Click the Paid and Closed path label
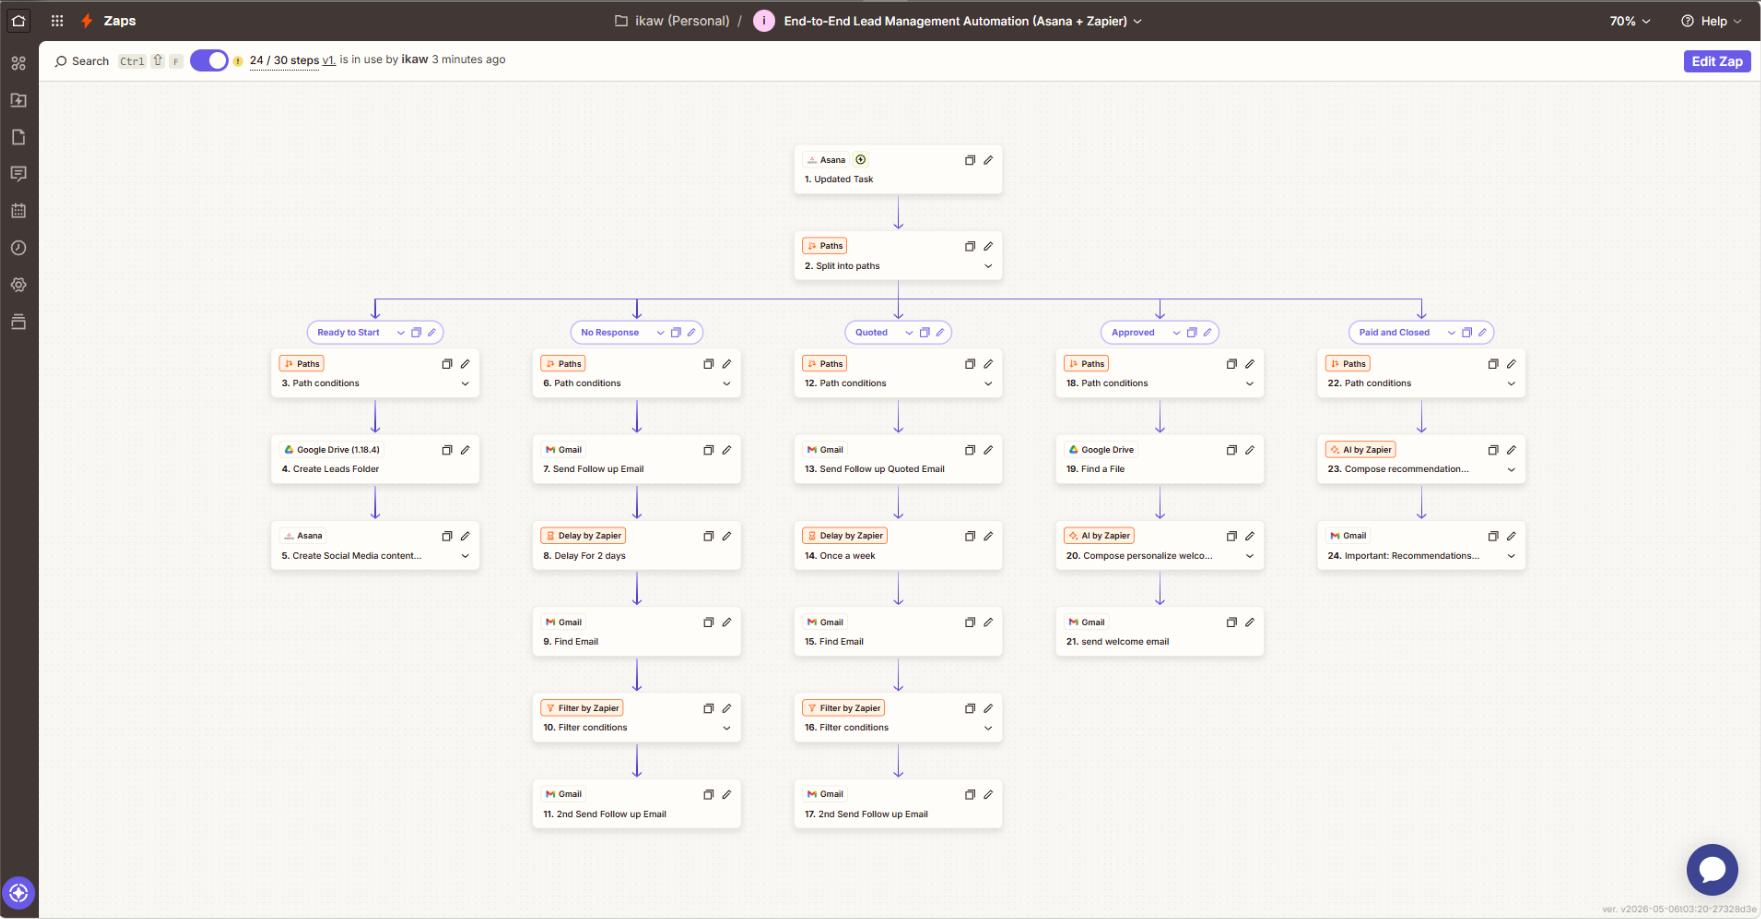1761x919 pixels. pos(1394,333)
